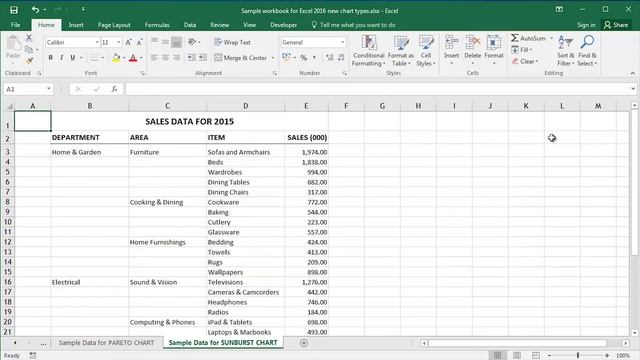Apply fill color with the paint bucket

click(116, 58)
